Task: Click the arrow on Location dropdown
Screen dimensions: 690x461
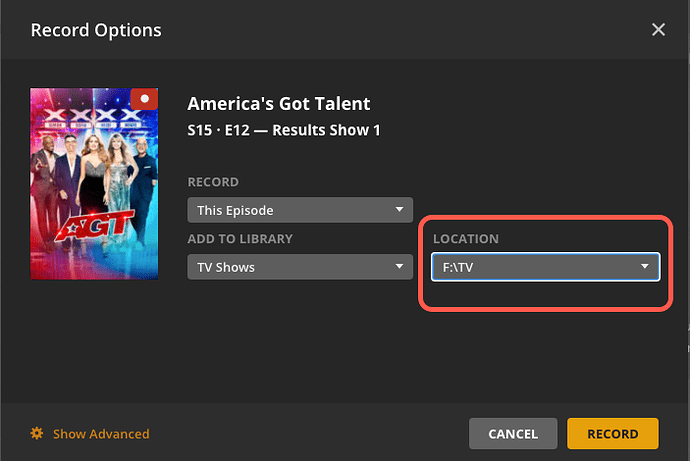Action: [646, 267]
